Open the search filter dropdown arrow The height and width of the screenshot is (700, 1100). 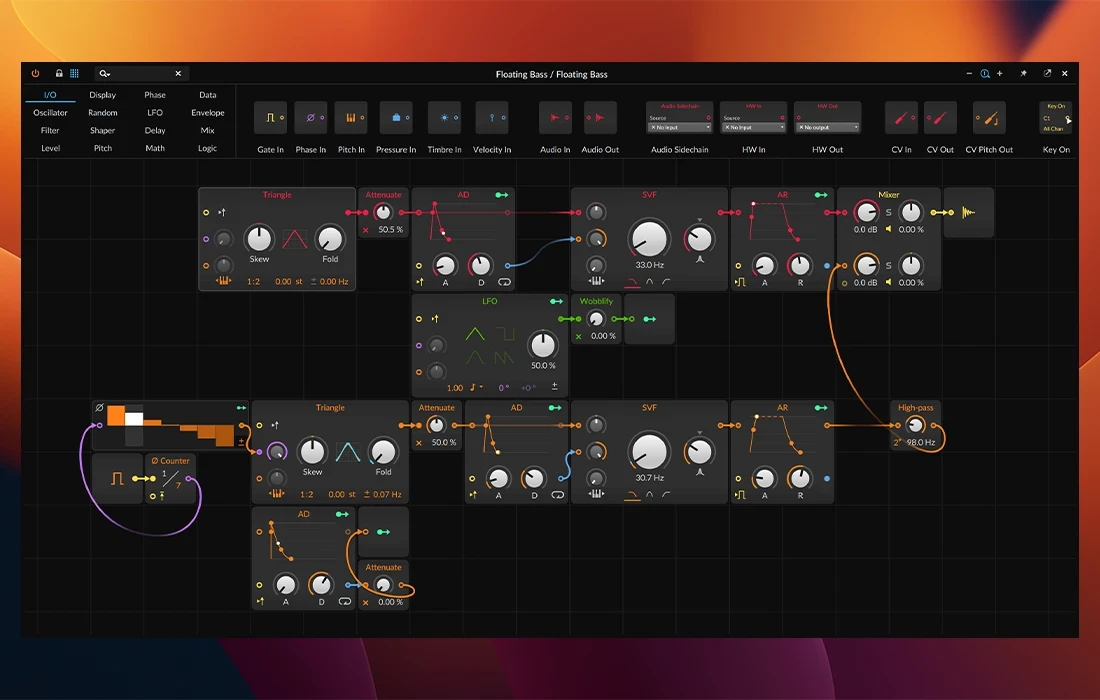[106, 73]
